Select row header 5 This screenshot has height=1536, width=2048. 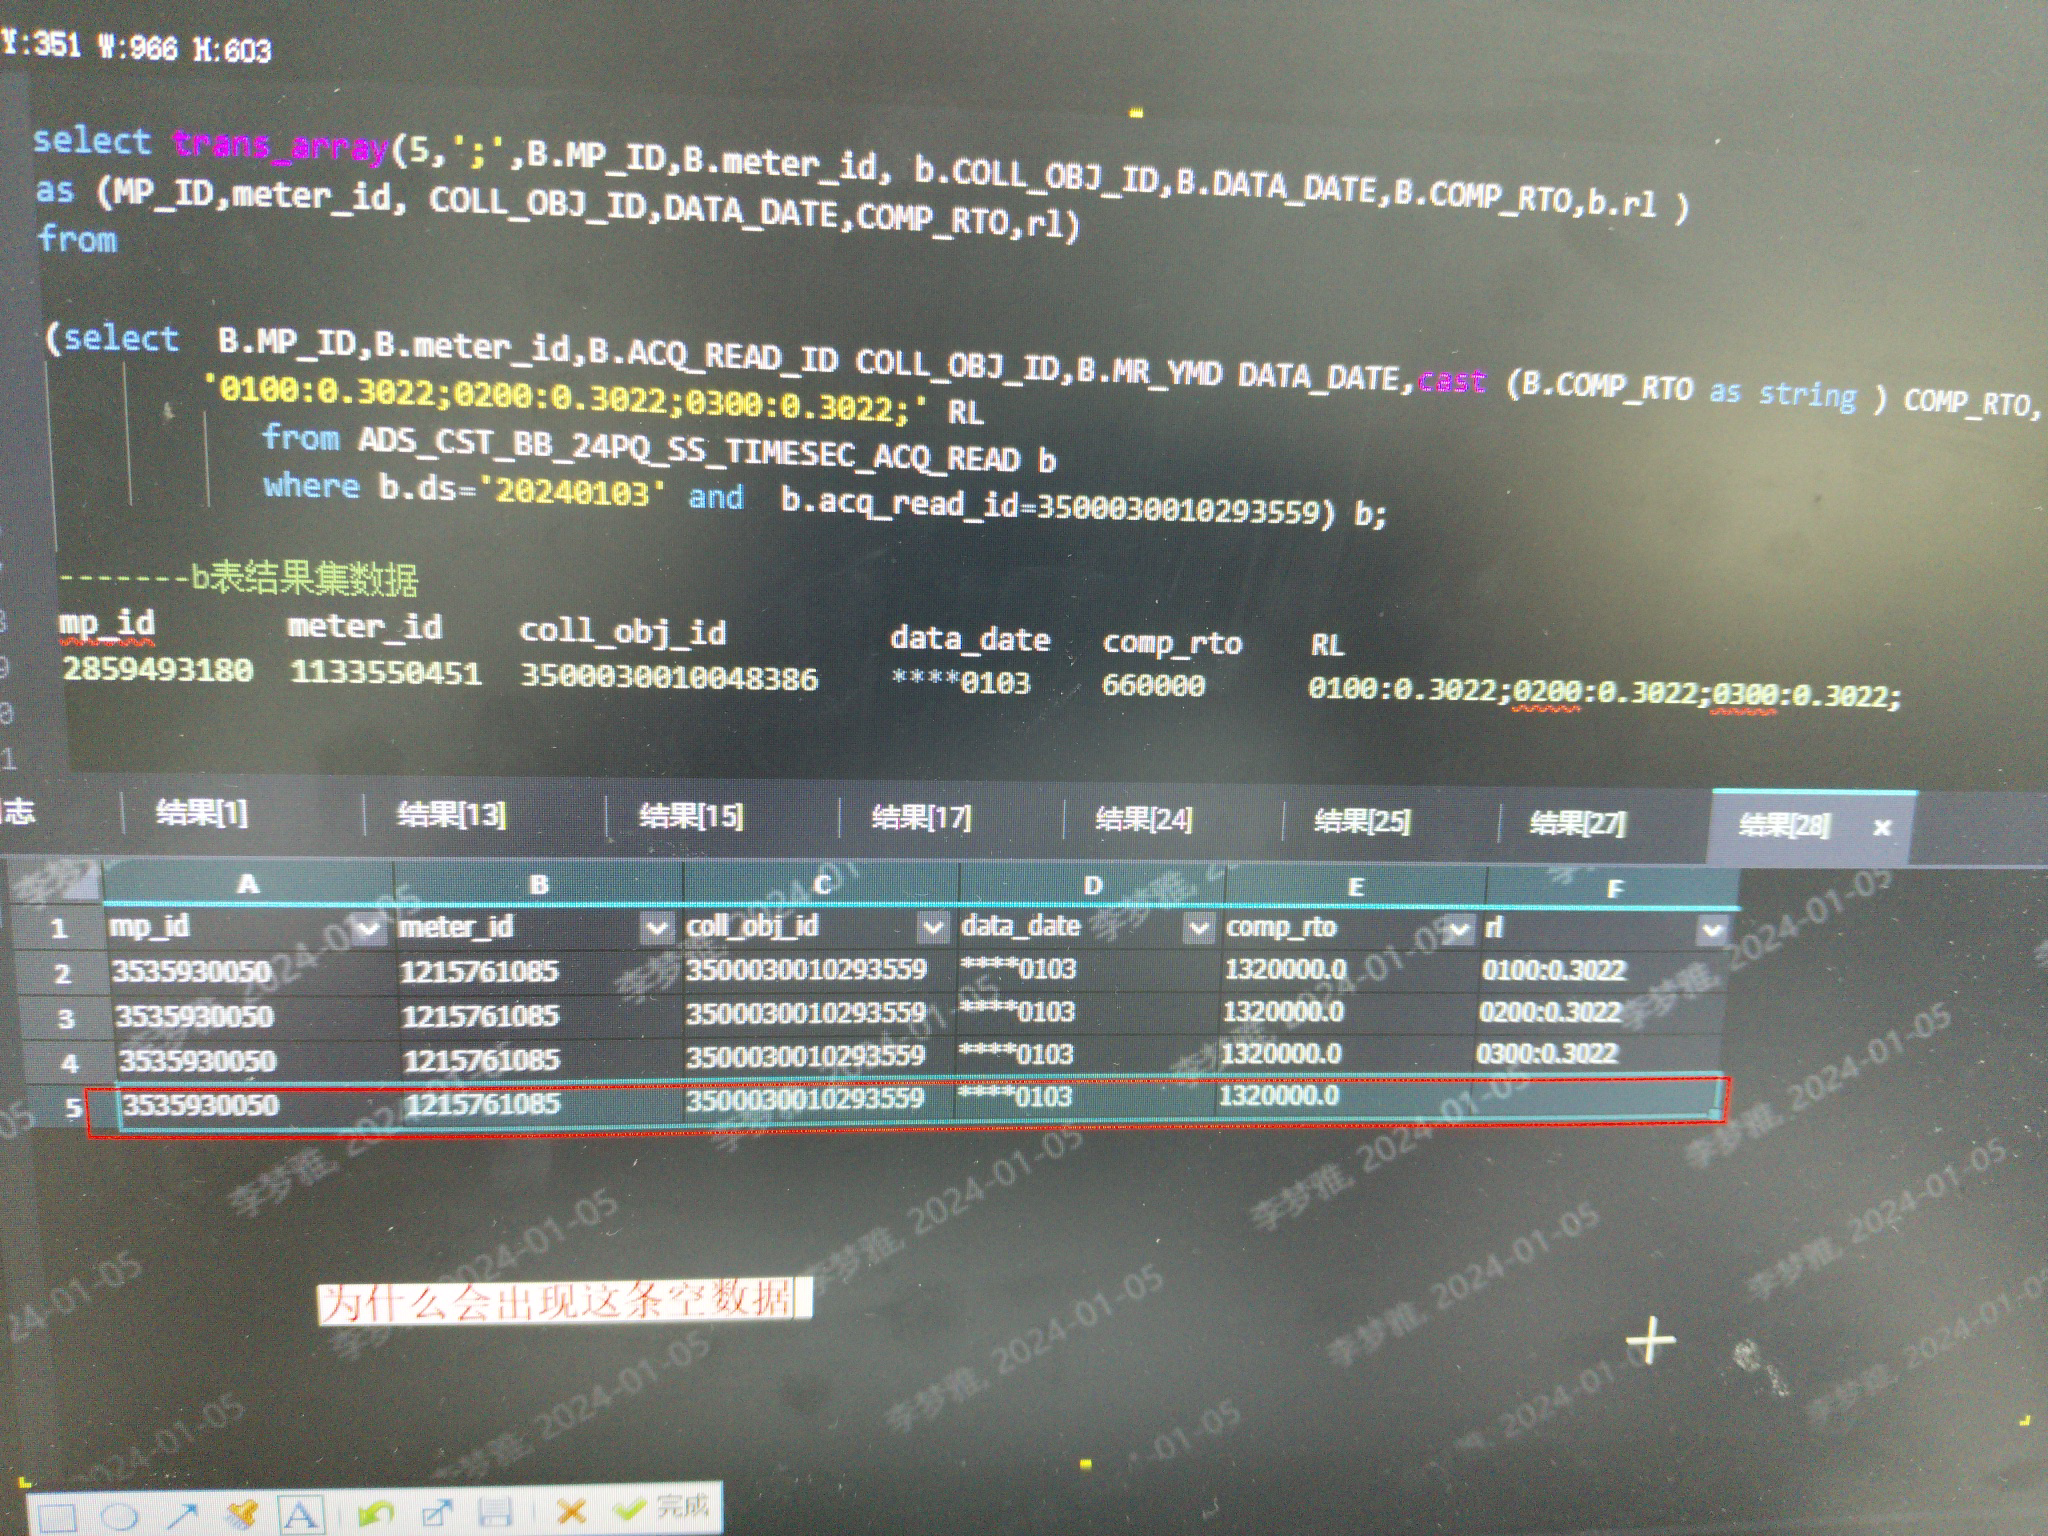tap(73, 1108)
